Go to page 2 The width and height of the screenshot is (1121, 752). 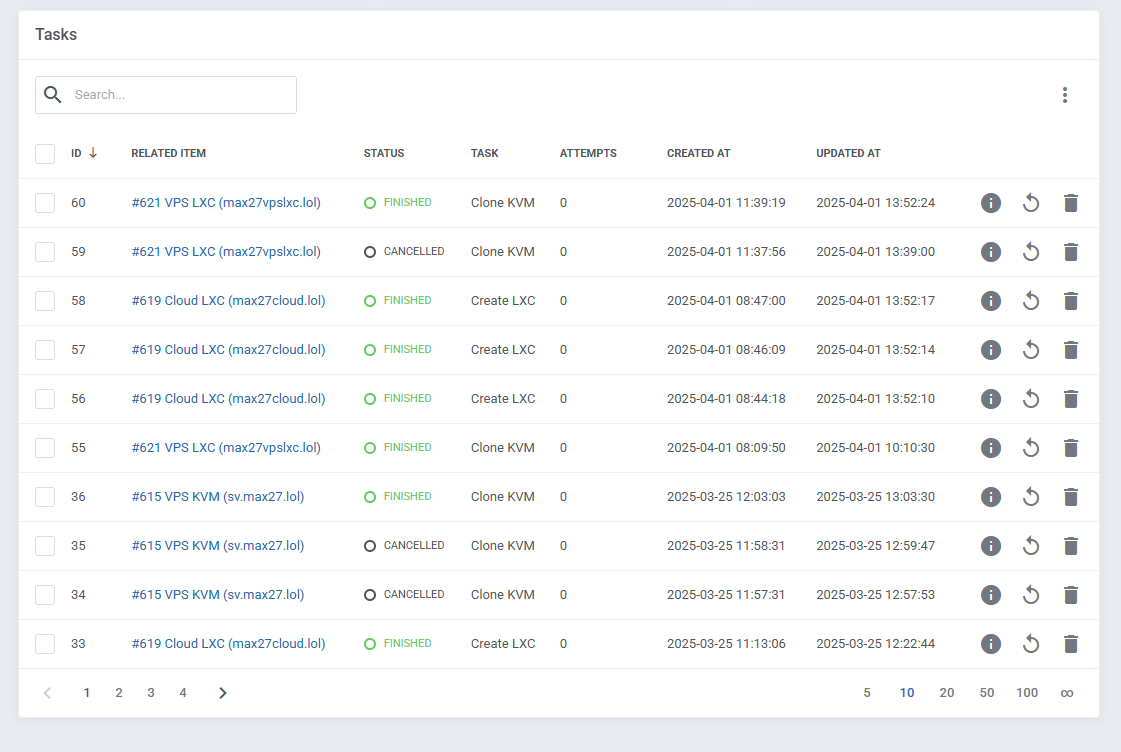tap(119, 693)
